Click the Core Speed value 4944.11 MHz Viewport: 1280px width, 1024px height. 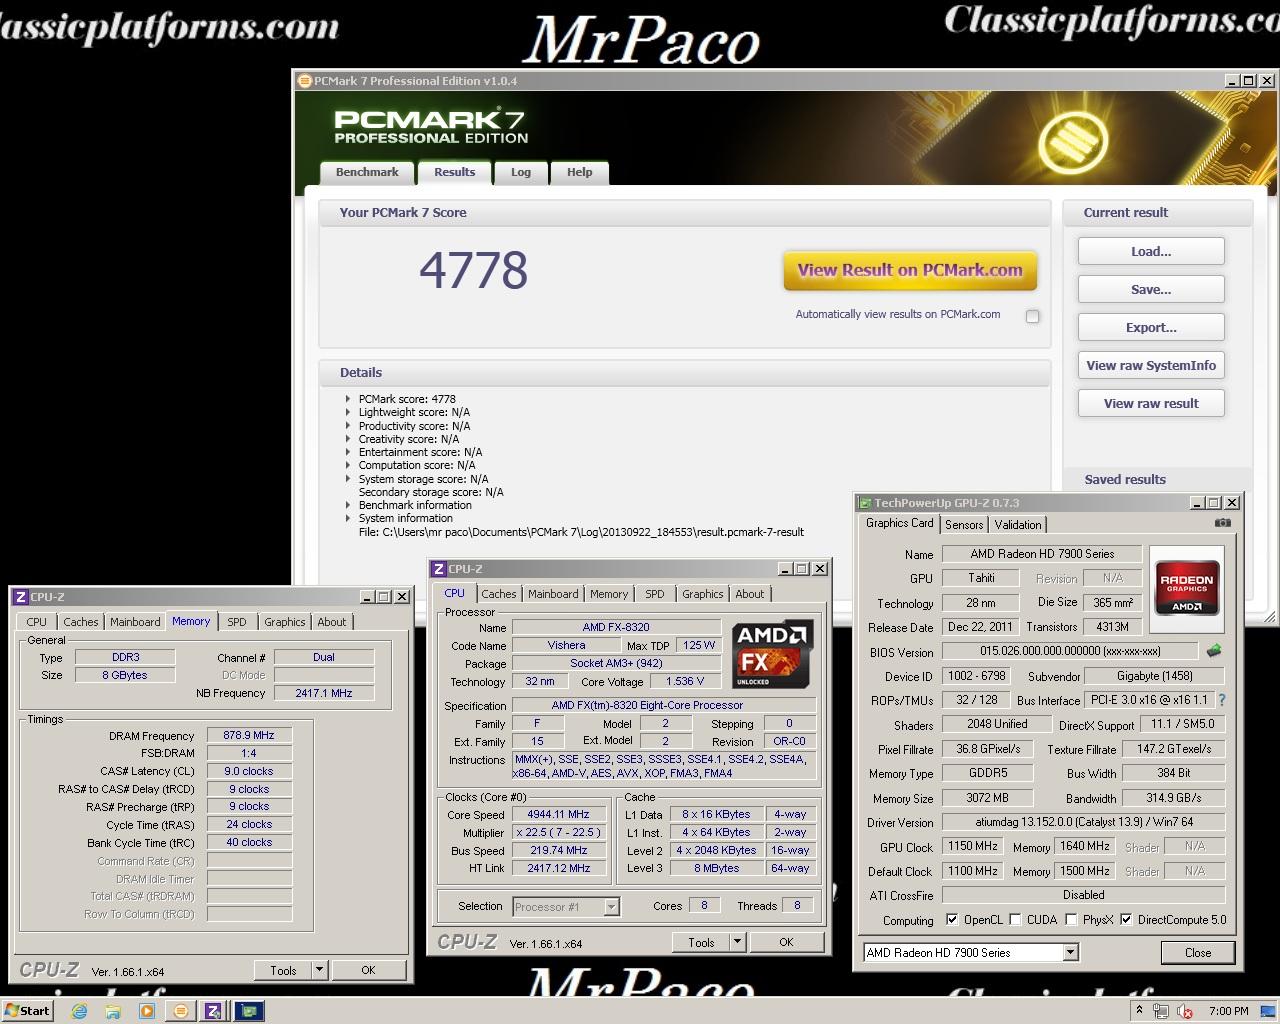[x=559, y=814]
